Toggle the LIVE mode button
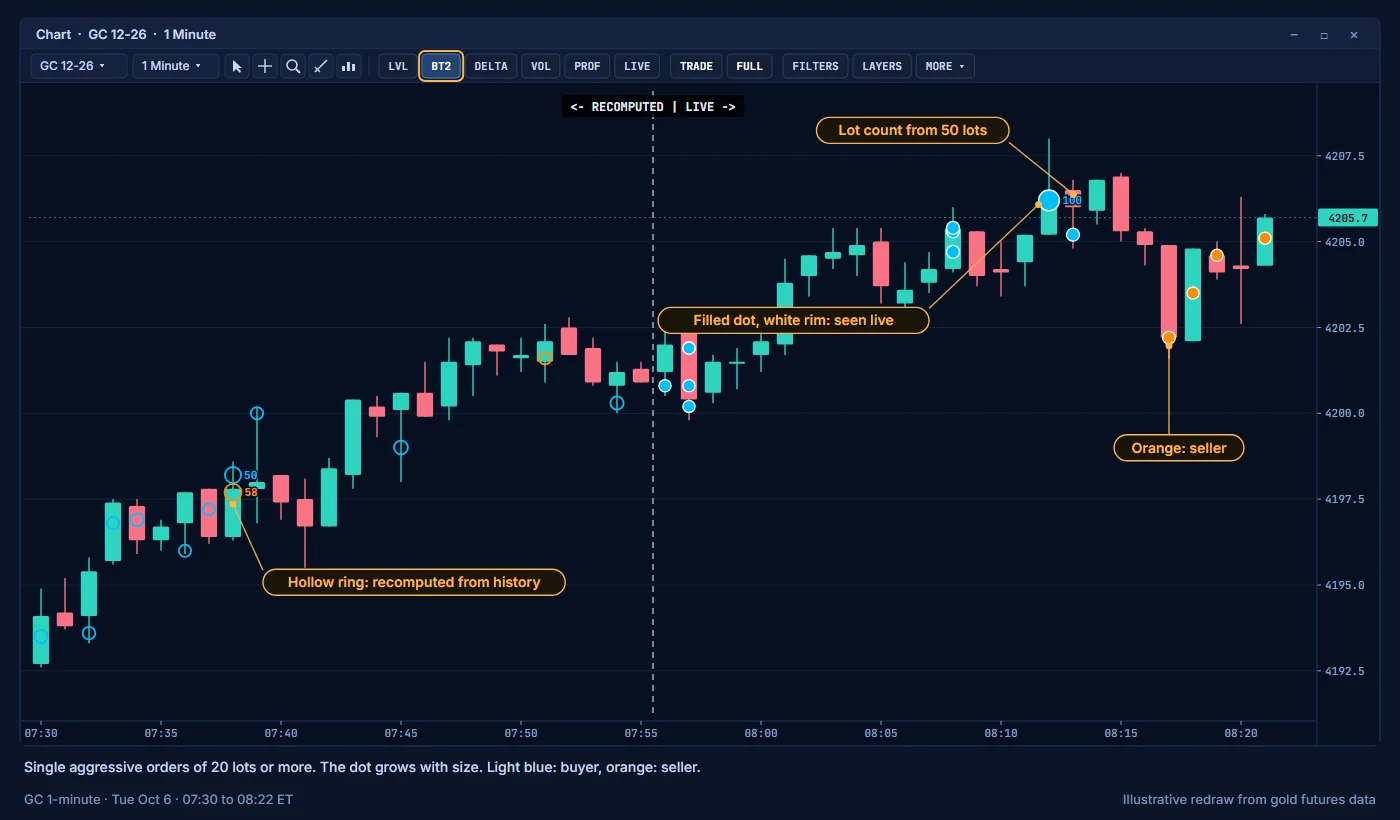This screenshot has height=820, width=1400. coord(637,66)
